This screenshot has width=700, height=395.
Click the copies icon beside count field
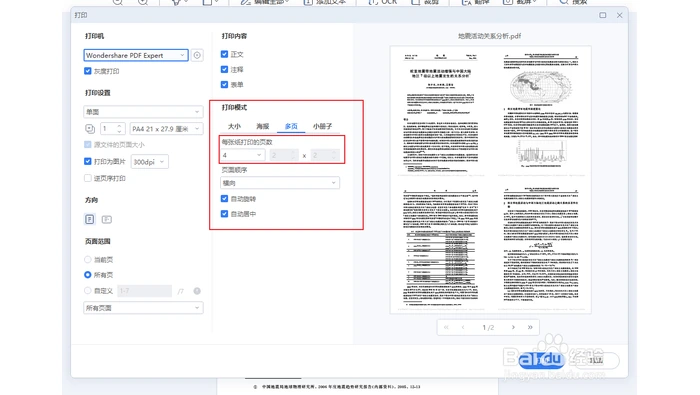point(90,129)
